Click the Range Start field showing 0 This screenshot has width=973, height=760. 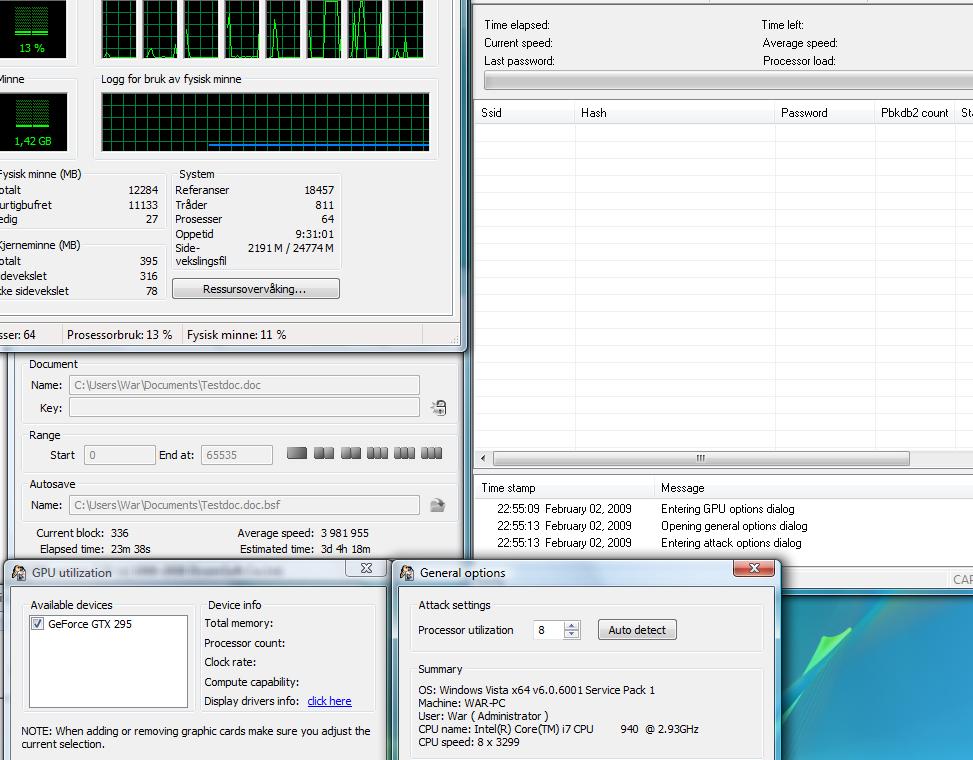pyautogui.click(x=119, y=455)
